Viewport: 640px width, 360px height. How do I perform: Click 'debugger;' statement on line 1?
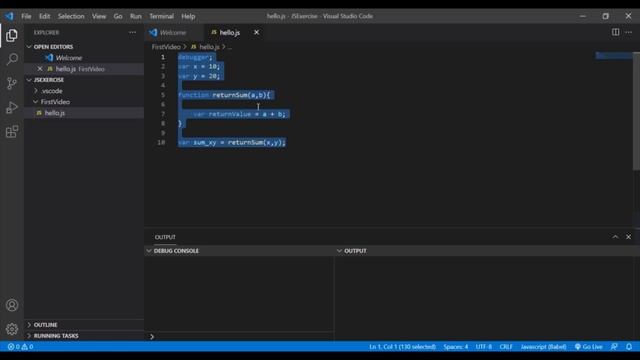coord(196,57)
